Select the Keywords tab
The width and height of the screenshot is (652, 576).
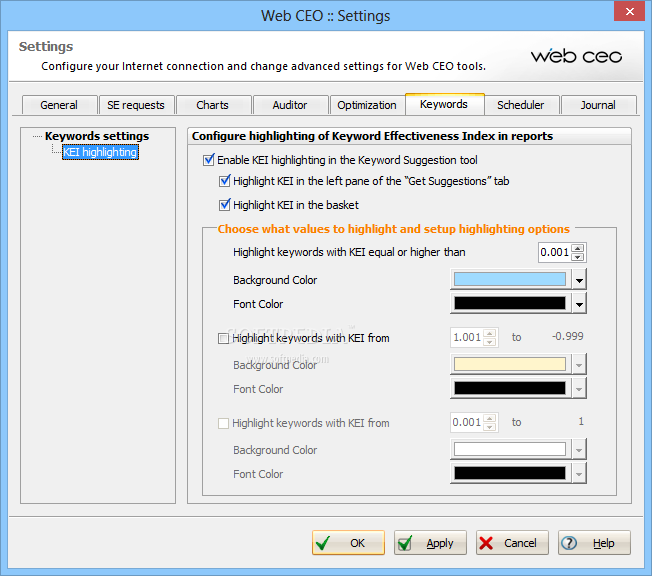tap(444, 104)
